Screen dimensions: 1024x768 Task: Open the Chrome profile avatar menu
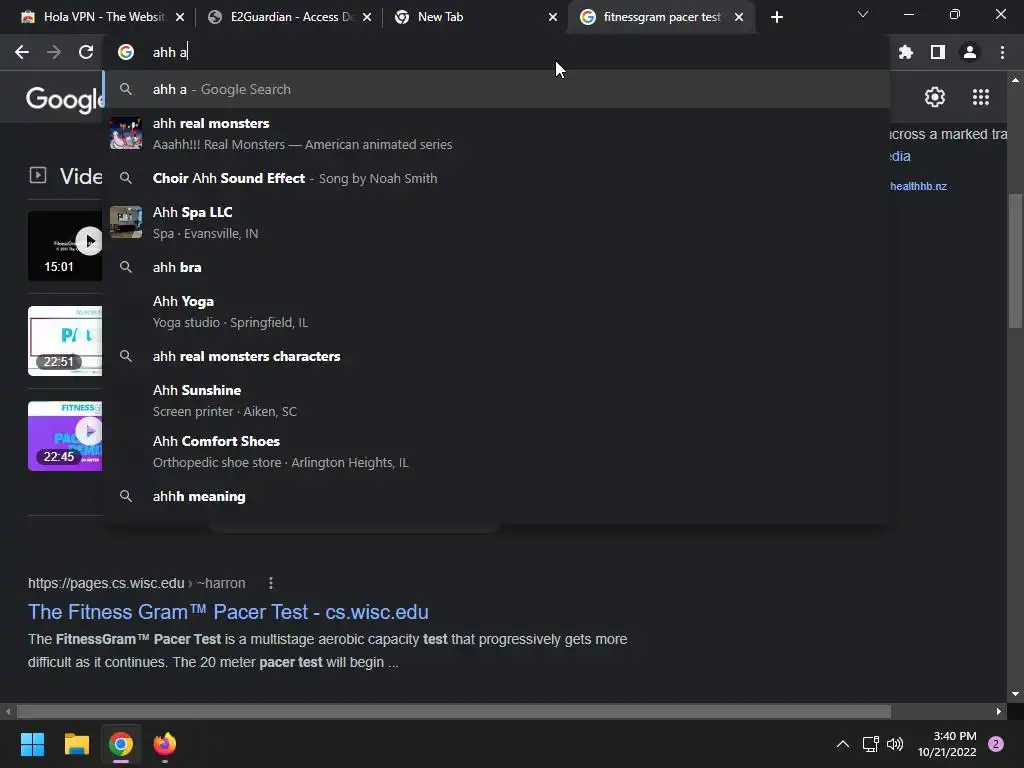point(970,52)
